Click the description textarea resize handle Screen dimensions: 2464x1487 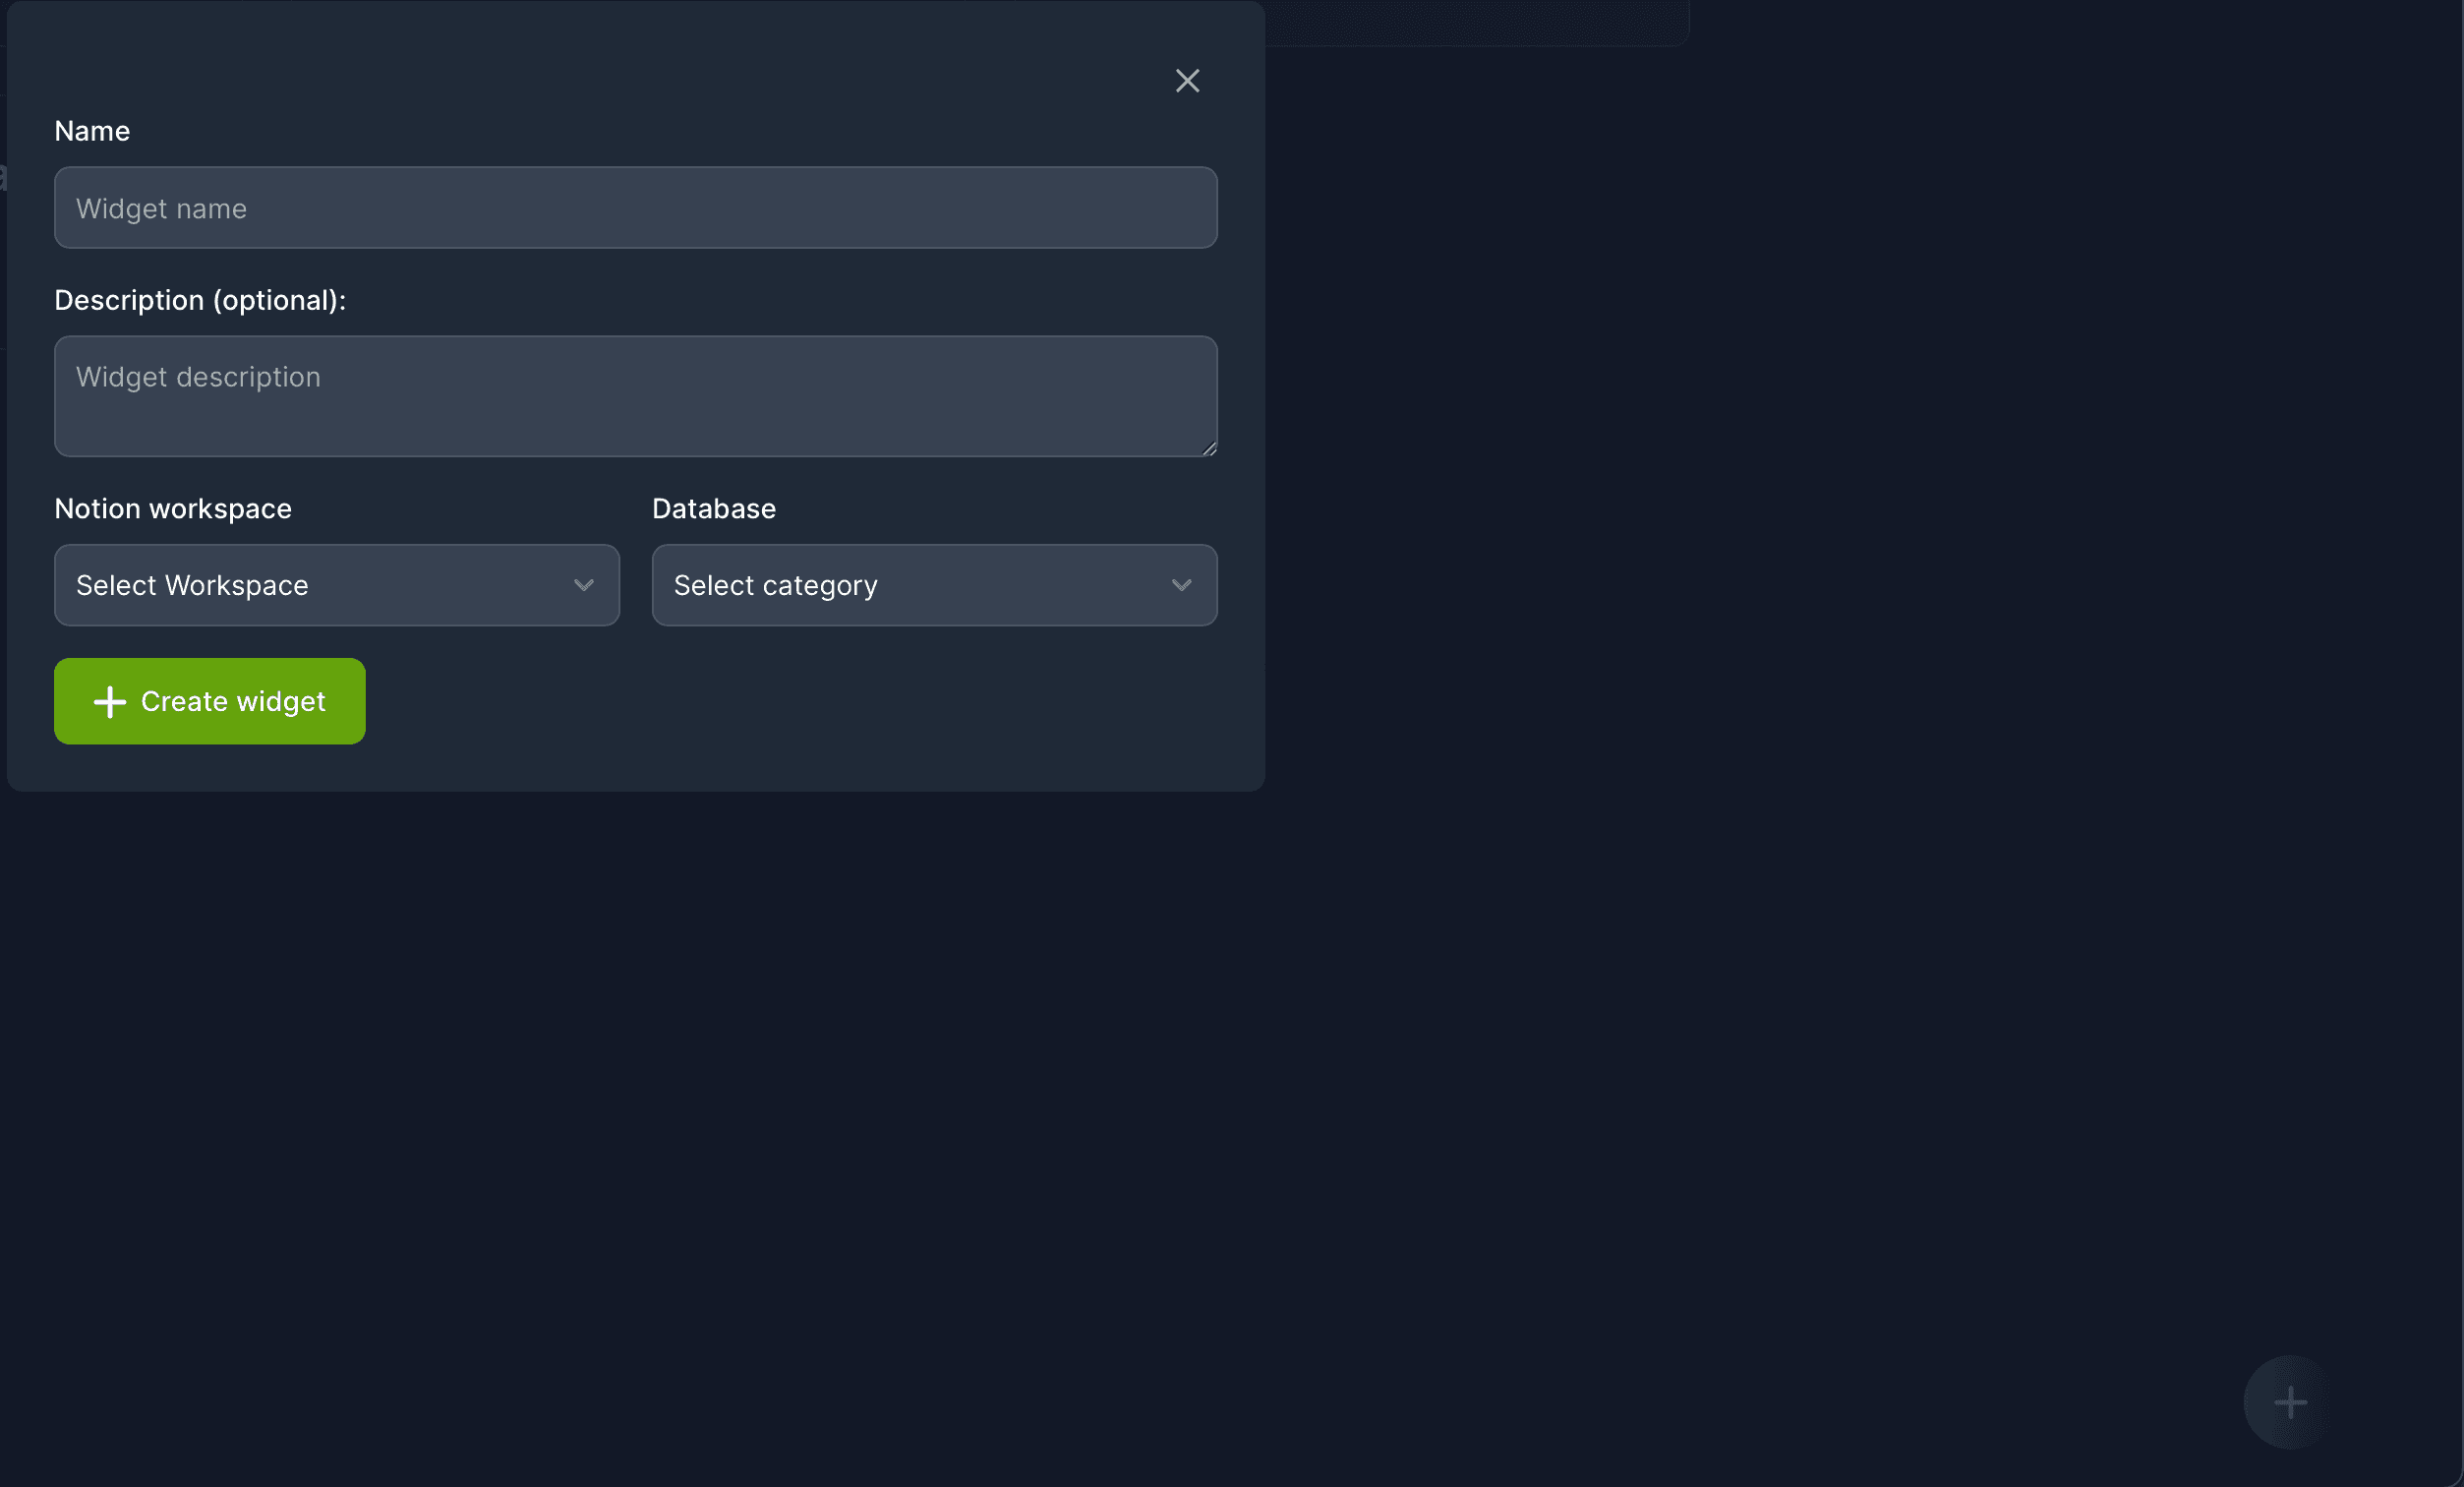tap(1209, 449)
